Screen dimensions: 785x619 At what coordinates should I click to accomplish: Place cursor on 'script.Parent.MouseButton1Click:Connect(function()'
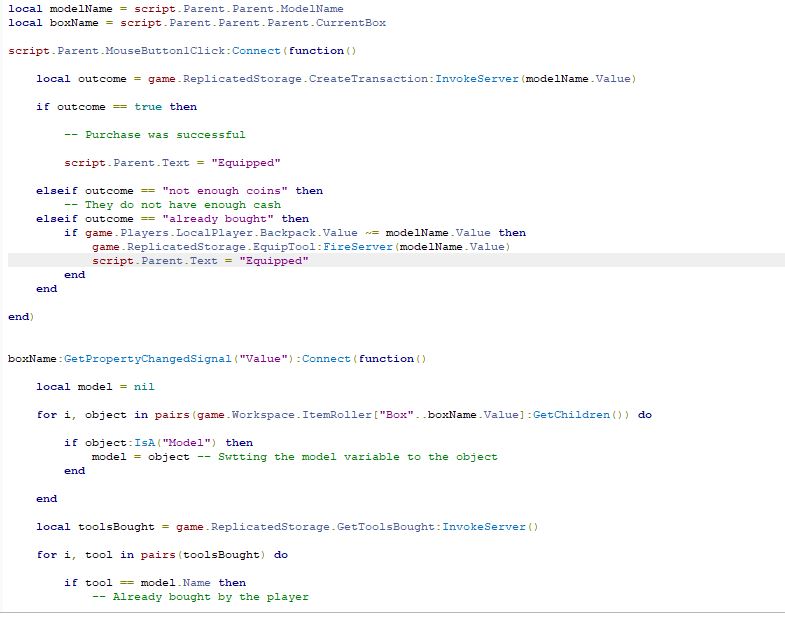(x=182, y=51)
